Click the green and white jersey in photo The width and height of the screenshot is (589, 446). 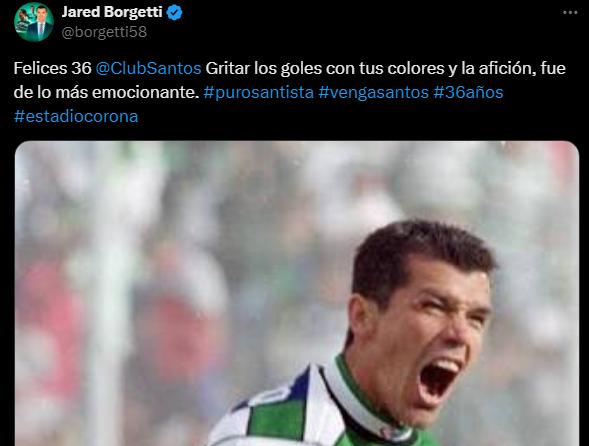(312, 410)
